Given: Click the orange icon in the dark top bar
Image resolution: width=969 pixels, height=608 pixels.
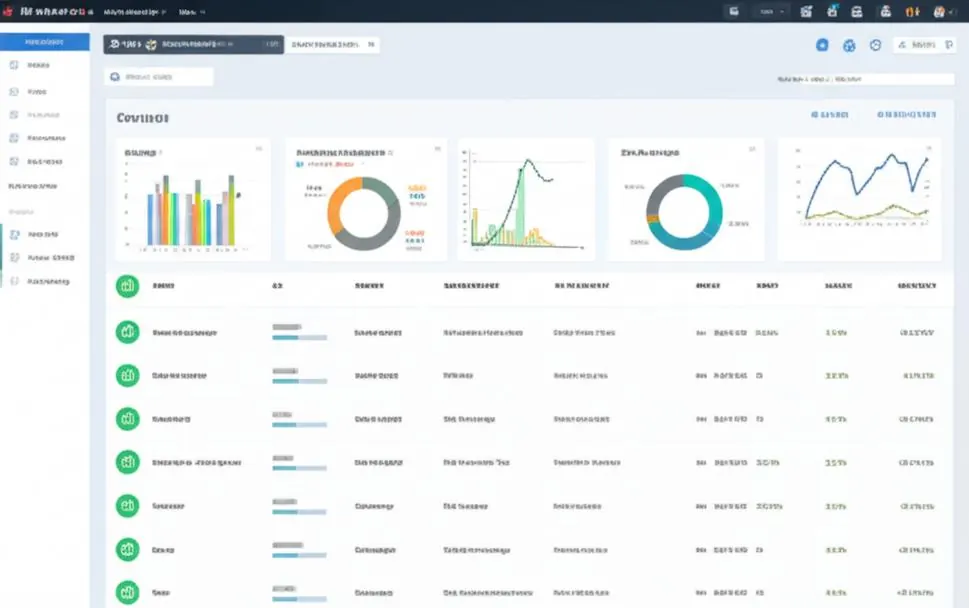Looking at the screenshot, I should [x=912, y=12].
